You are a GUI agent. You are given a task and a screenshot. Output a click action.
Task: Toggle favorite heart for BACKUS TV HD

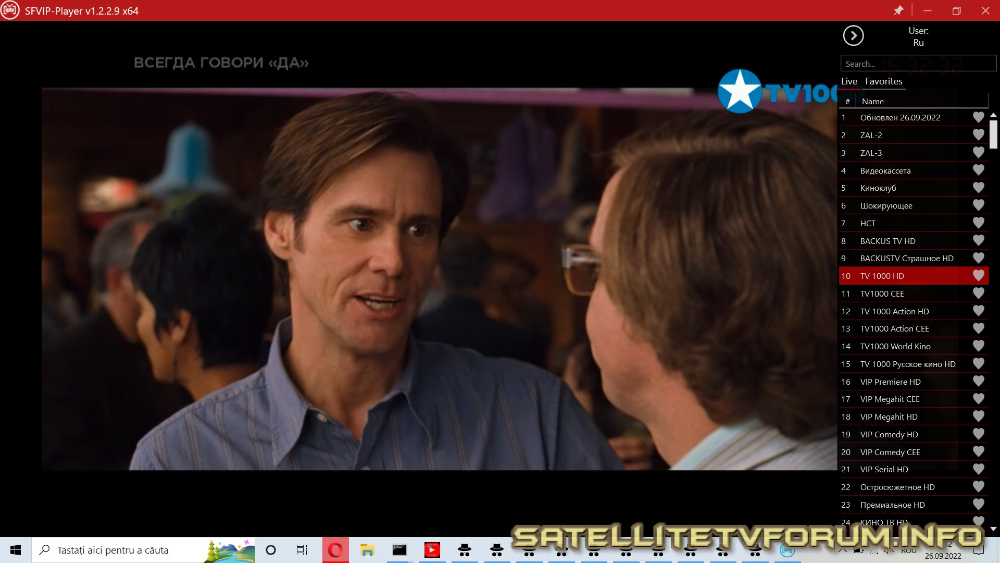[x=978, y=240]
